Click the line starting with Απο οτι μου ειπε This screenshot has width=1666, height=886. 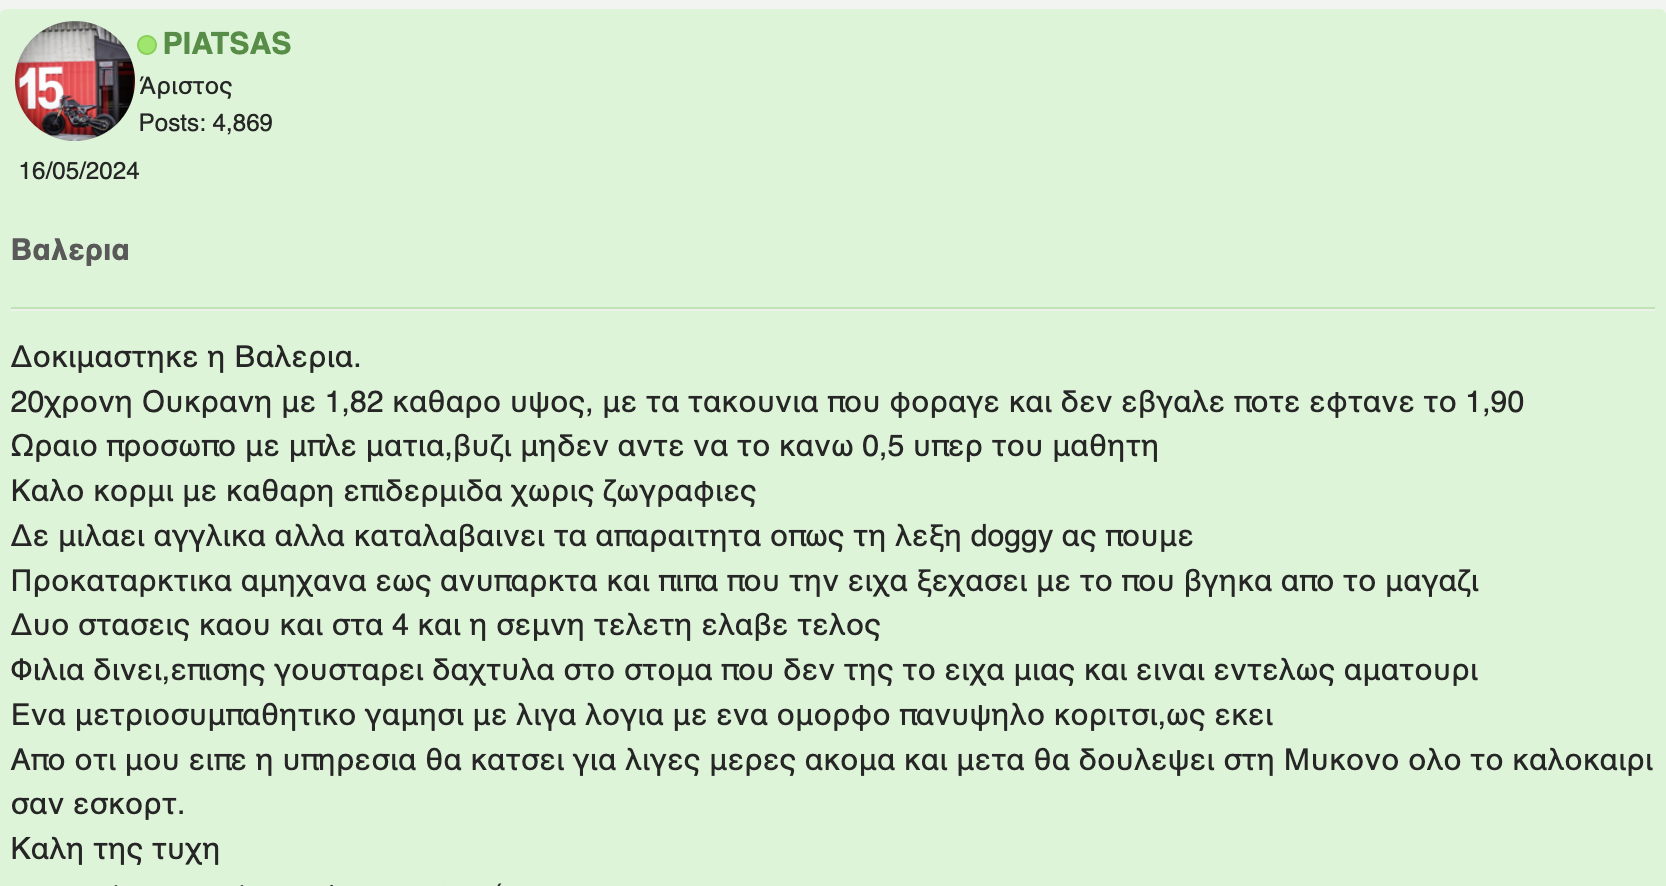tap(832, 760)
